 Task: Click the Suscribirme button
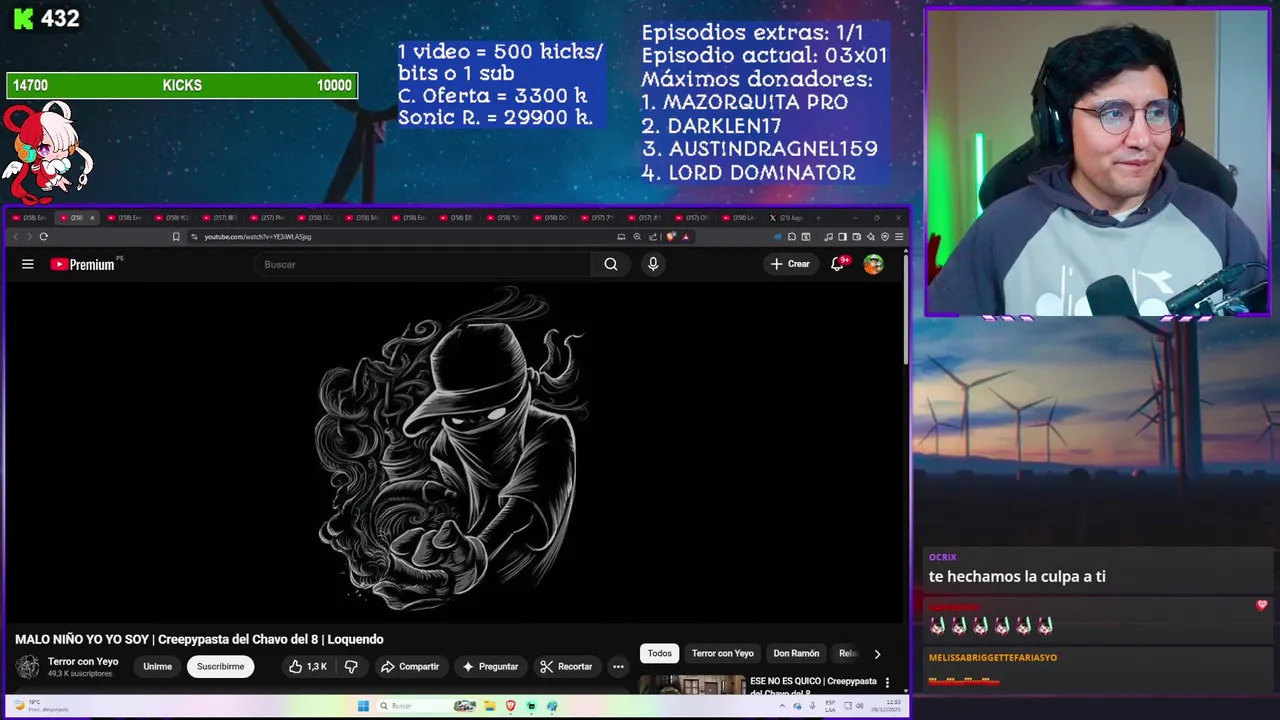click(220, 666)
